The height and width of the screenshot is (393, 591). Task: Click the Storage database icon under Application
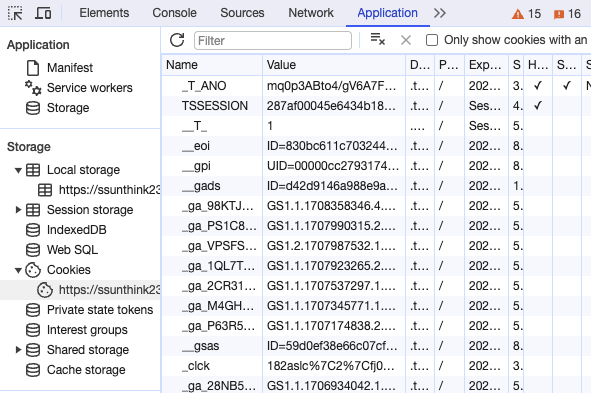tap(33, 108)
